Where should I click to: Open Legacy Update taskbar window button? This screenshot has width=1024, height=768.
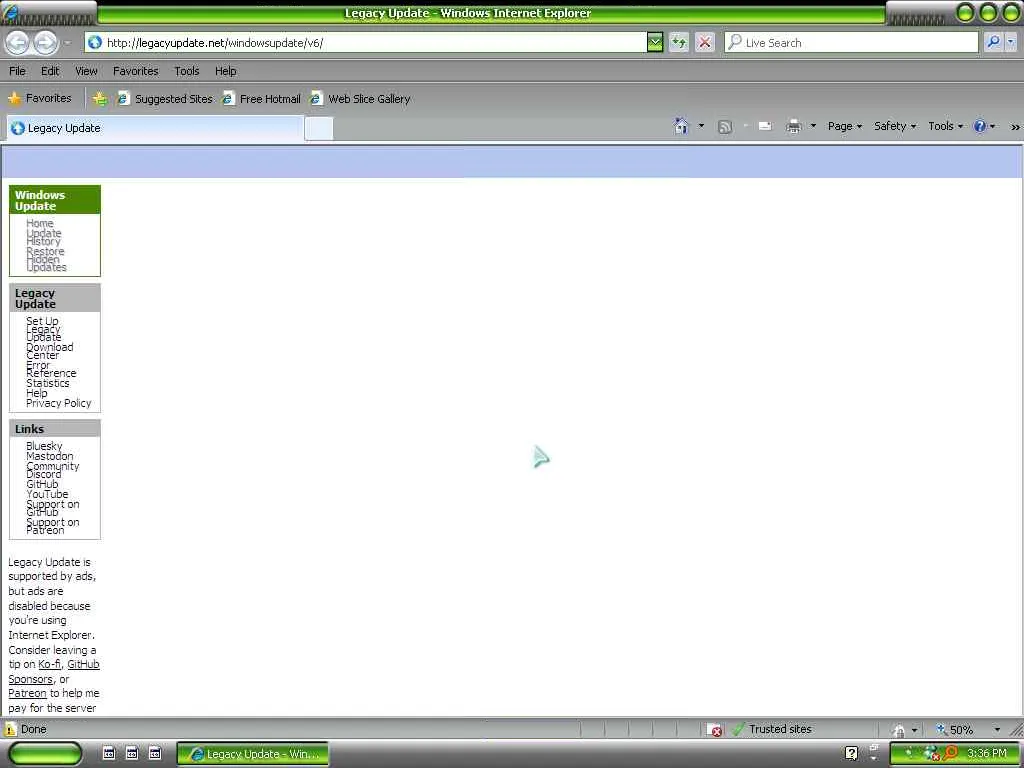[252, 754]
